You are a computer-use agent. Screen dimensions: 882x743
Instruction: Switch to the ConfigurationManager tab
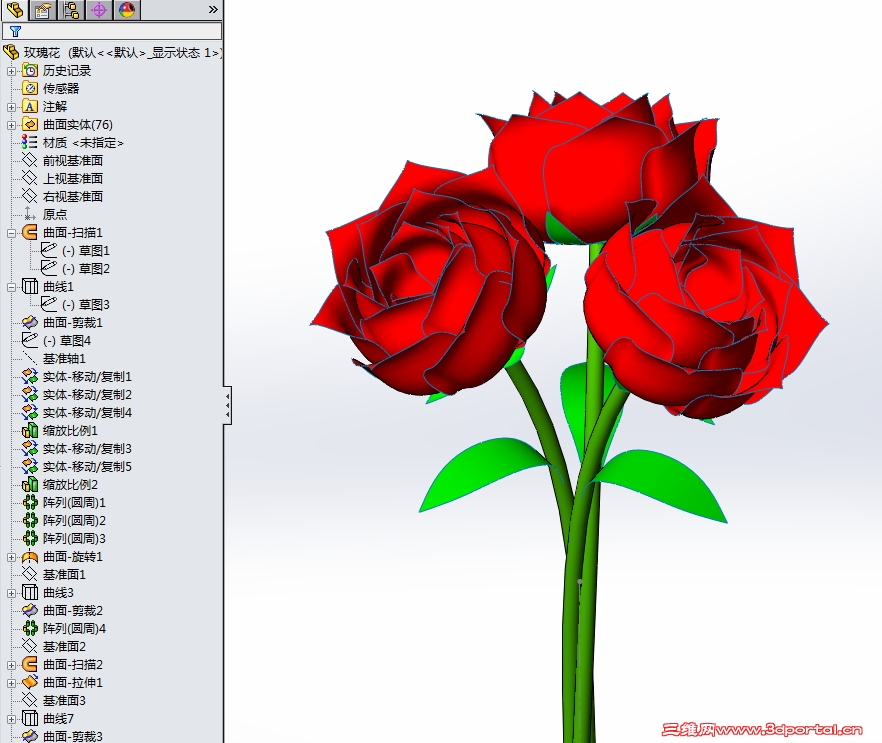[71, 10]
